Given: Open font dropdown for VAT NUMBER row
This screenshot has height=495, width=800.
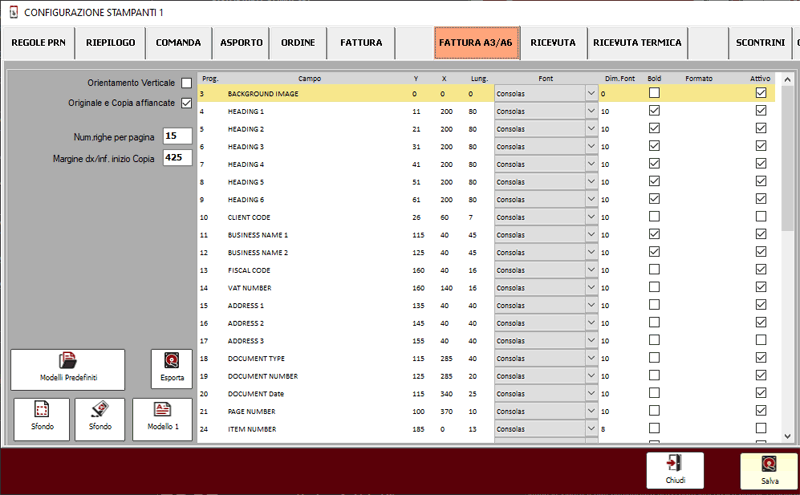Looking at the screenshot, I should (591, 288).
